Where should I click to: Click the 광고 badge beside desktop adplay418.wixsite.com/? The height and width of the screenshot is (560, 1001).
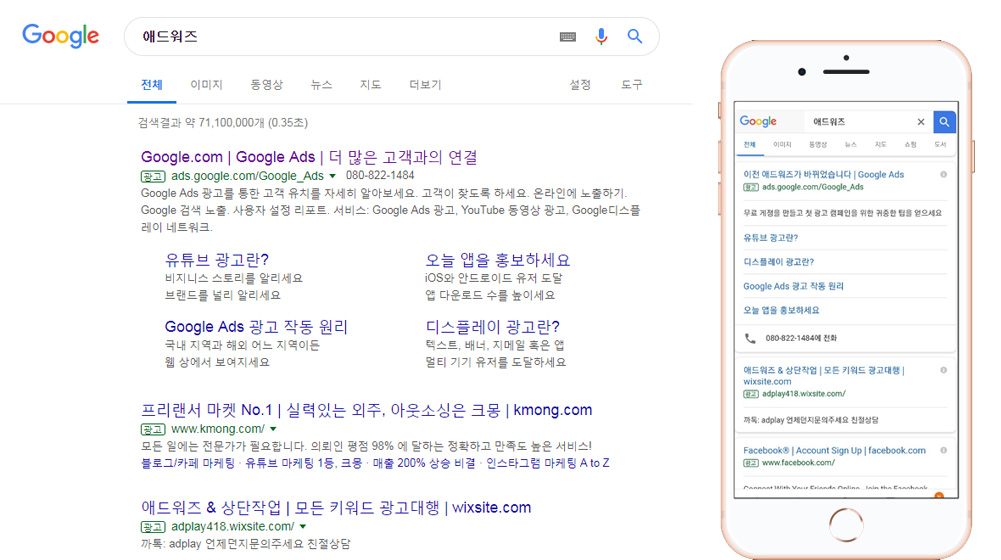(x=153, y=527)
